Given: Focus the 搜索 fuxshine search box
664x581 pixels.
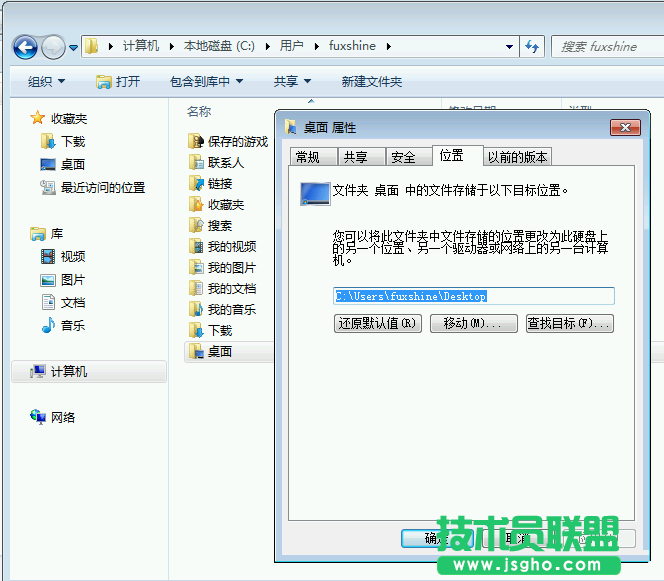Looking at the screenshot, I should [607, 47].
